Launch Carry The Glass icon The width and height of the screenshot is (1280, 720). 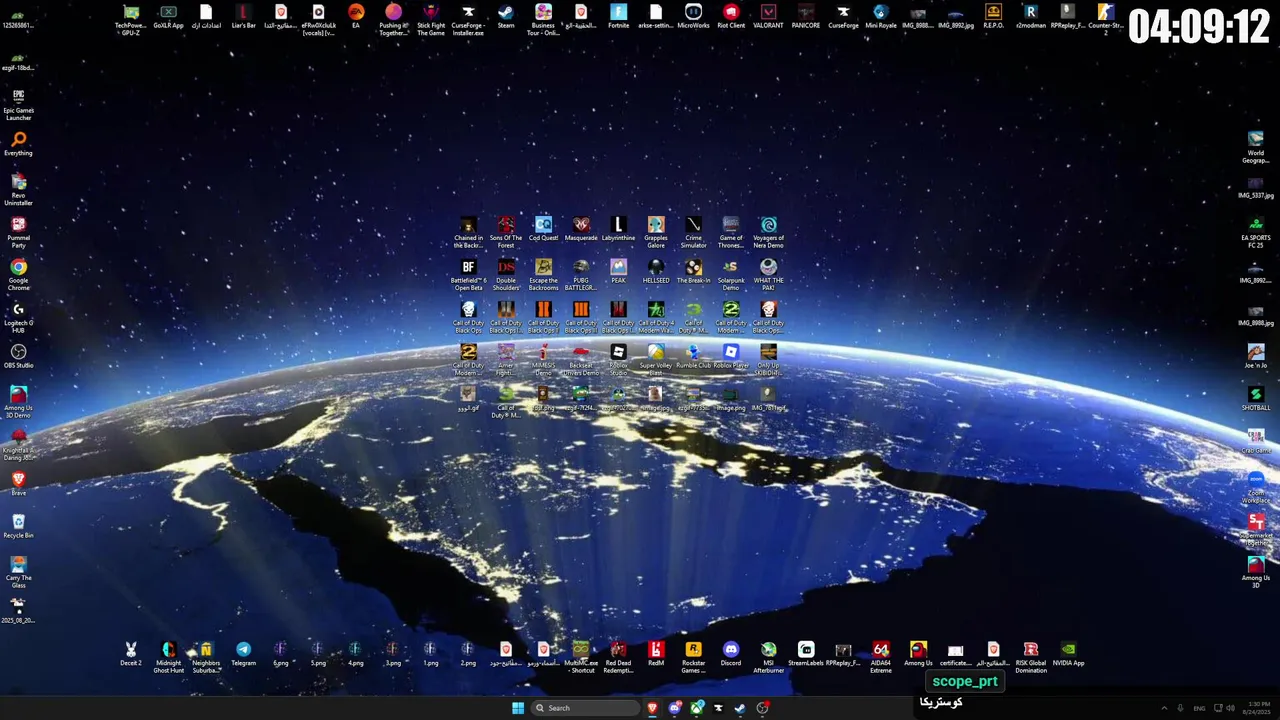tap(18, 572)
